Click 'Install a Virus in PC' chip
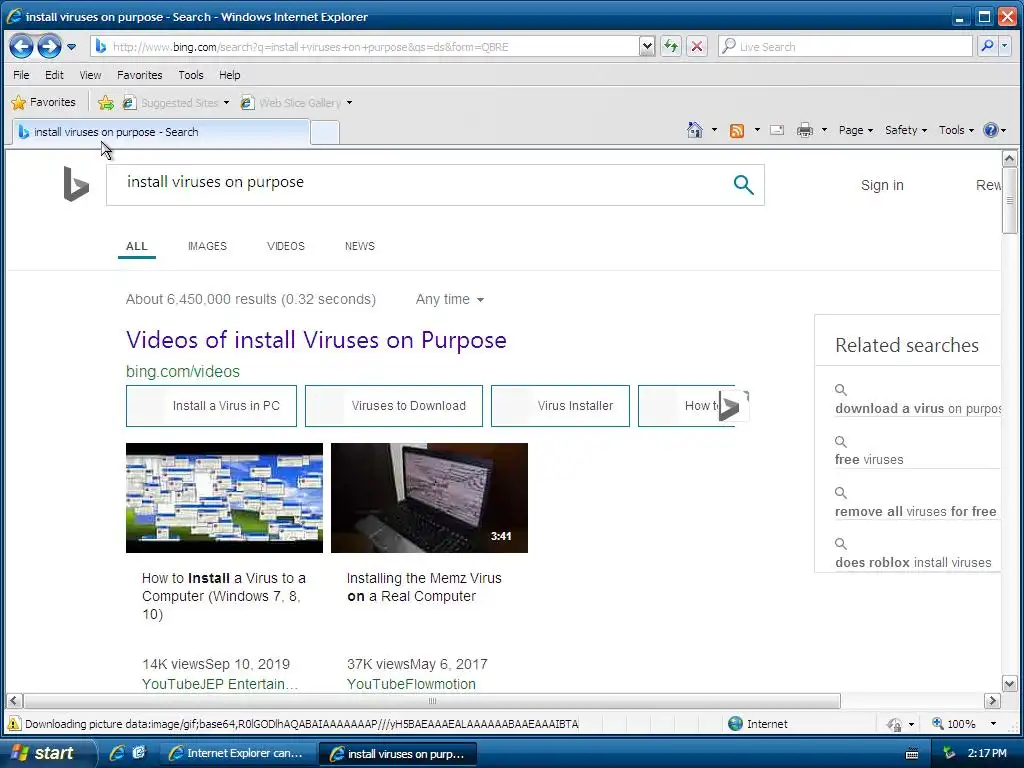This screenshot has width=1024, height=768. [x=211, y=406]
